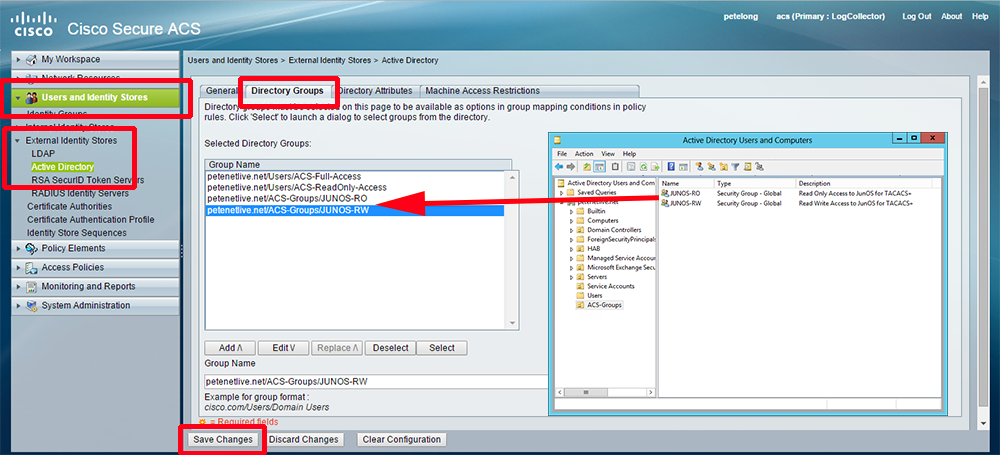Expand the System Administration arrow
Screen dimensions: 1000x455
(x=19, y=306)
